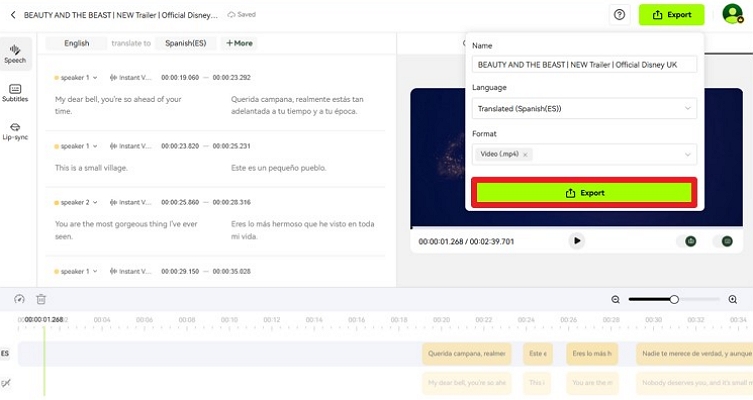Zoom in the timeline with magnifier plus
Image resolution: width=753 pixels, height=400 pixels.
pyautogui.click(x=733, y=299)
